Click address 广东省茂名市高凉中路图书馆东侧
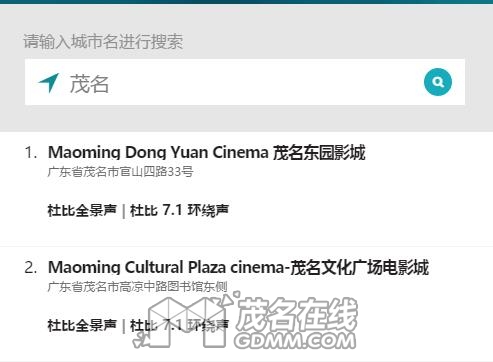The width and height of the screenshot is (493, 362). (137, 286)
